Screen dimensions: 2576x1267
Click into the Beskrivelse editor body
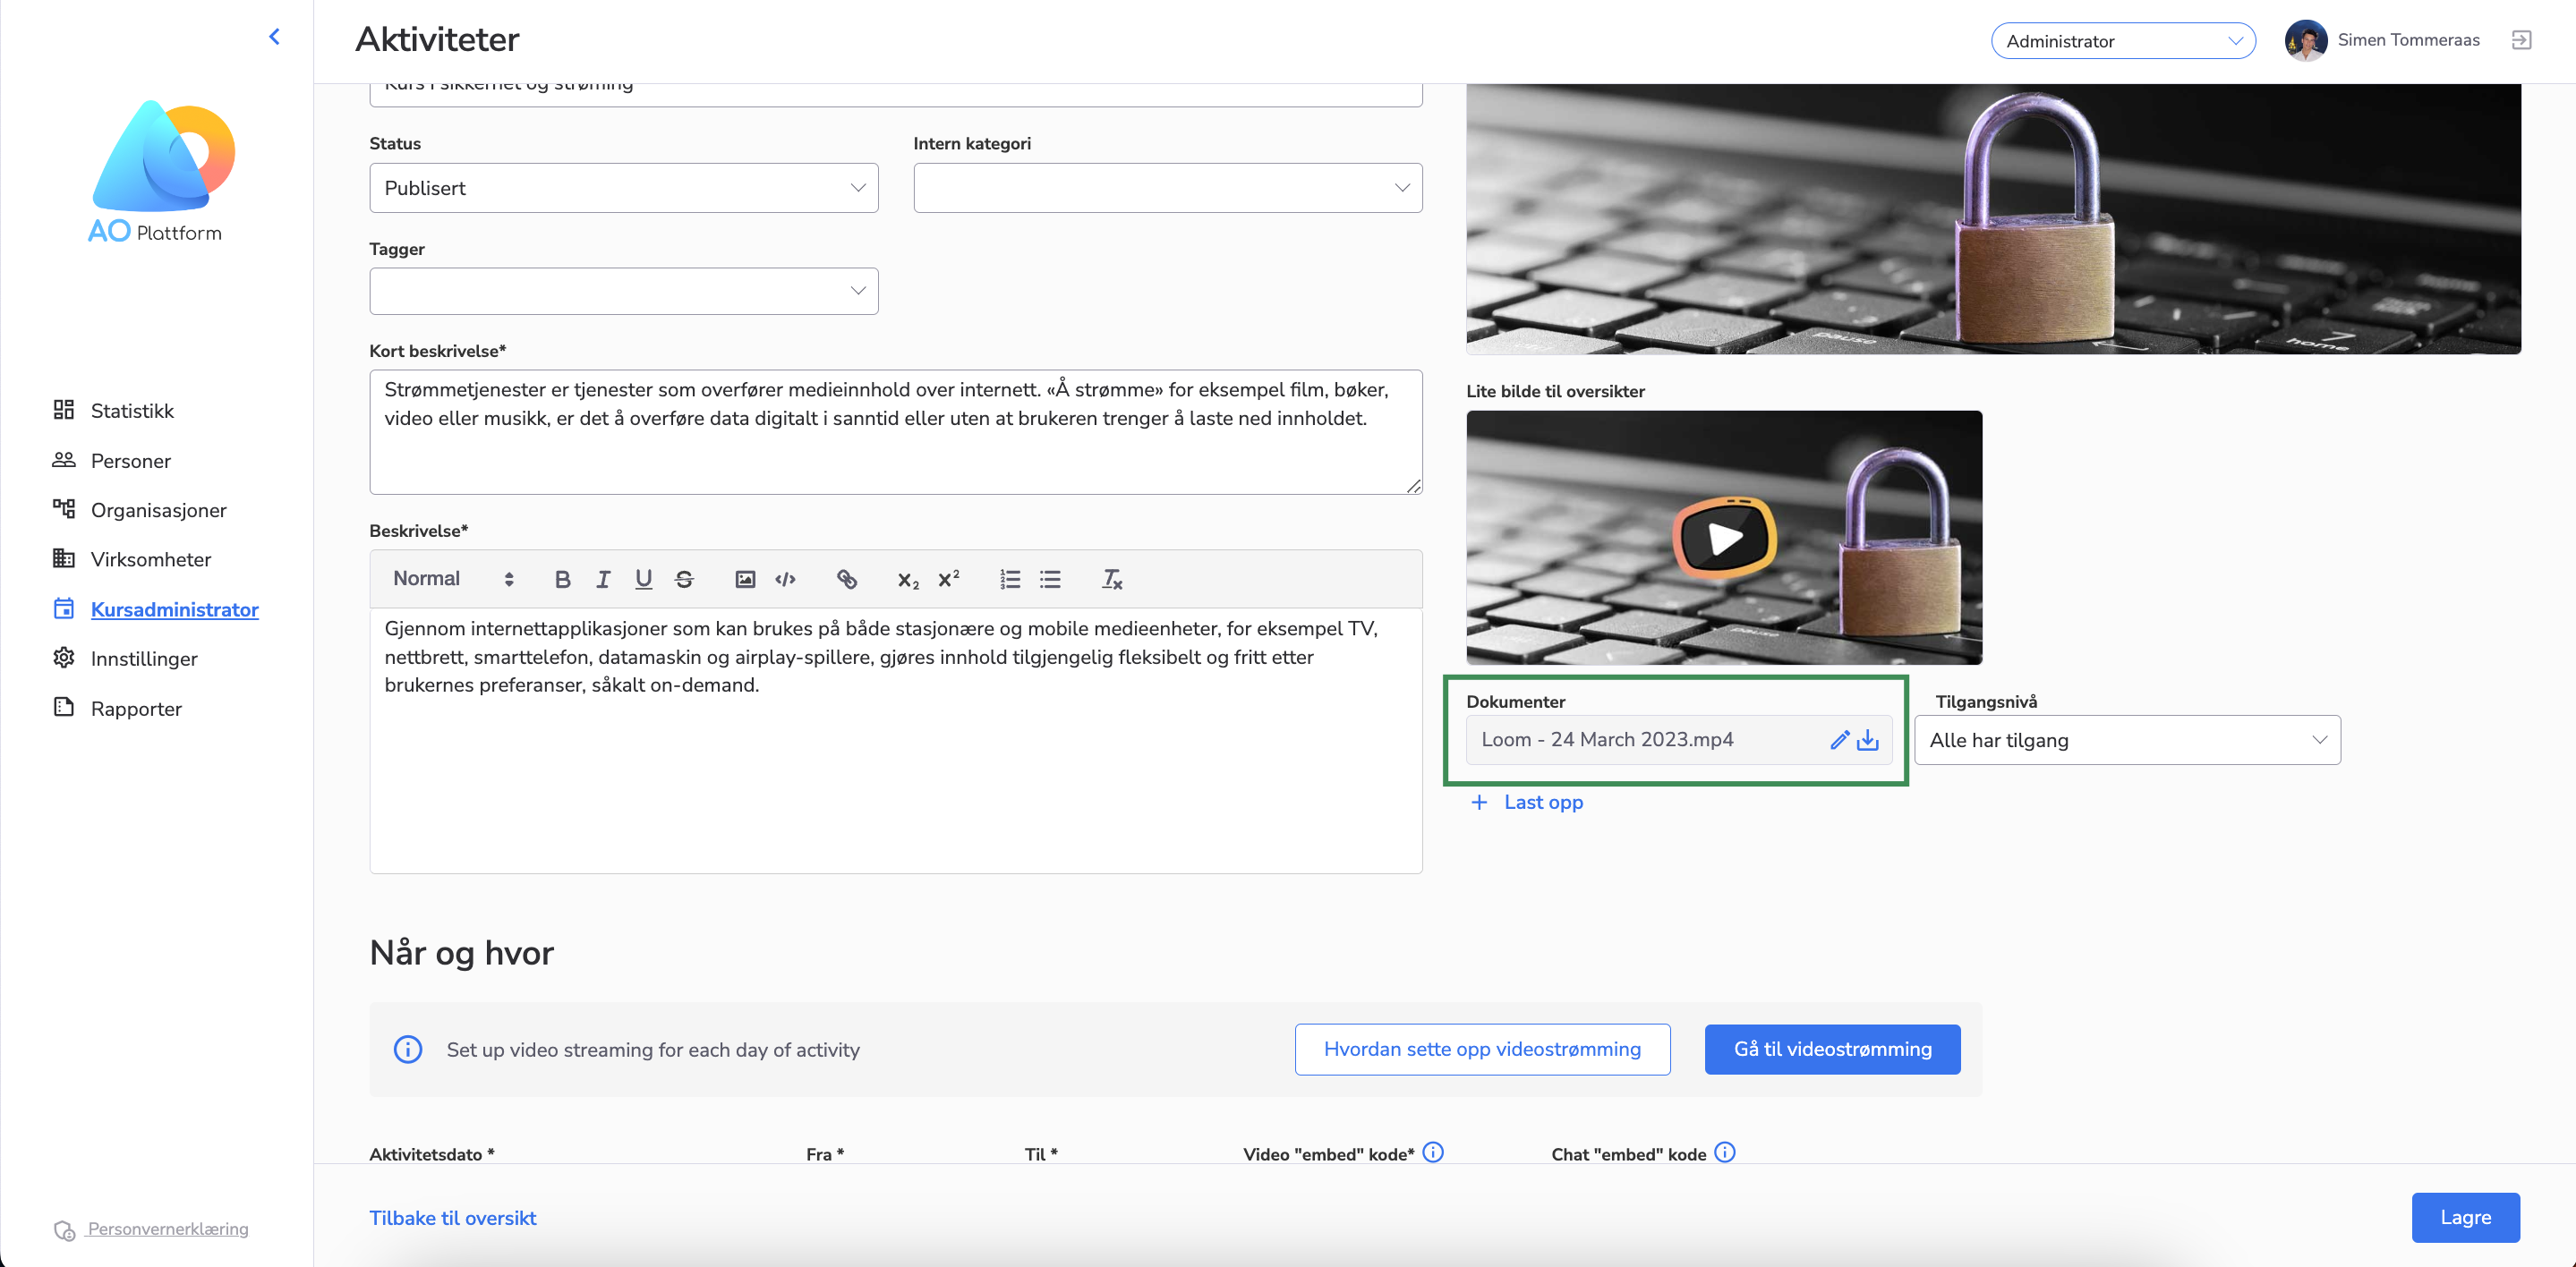[x=895, y=740]
